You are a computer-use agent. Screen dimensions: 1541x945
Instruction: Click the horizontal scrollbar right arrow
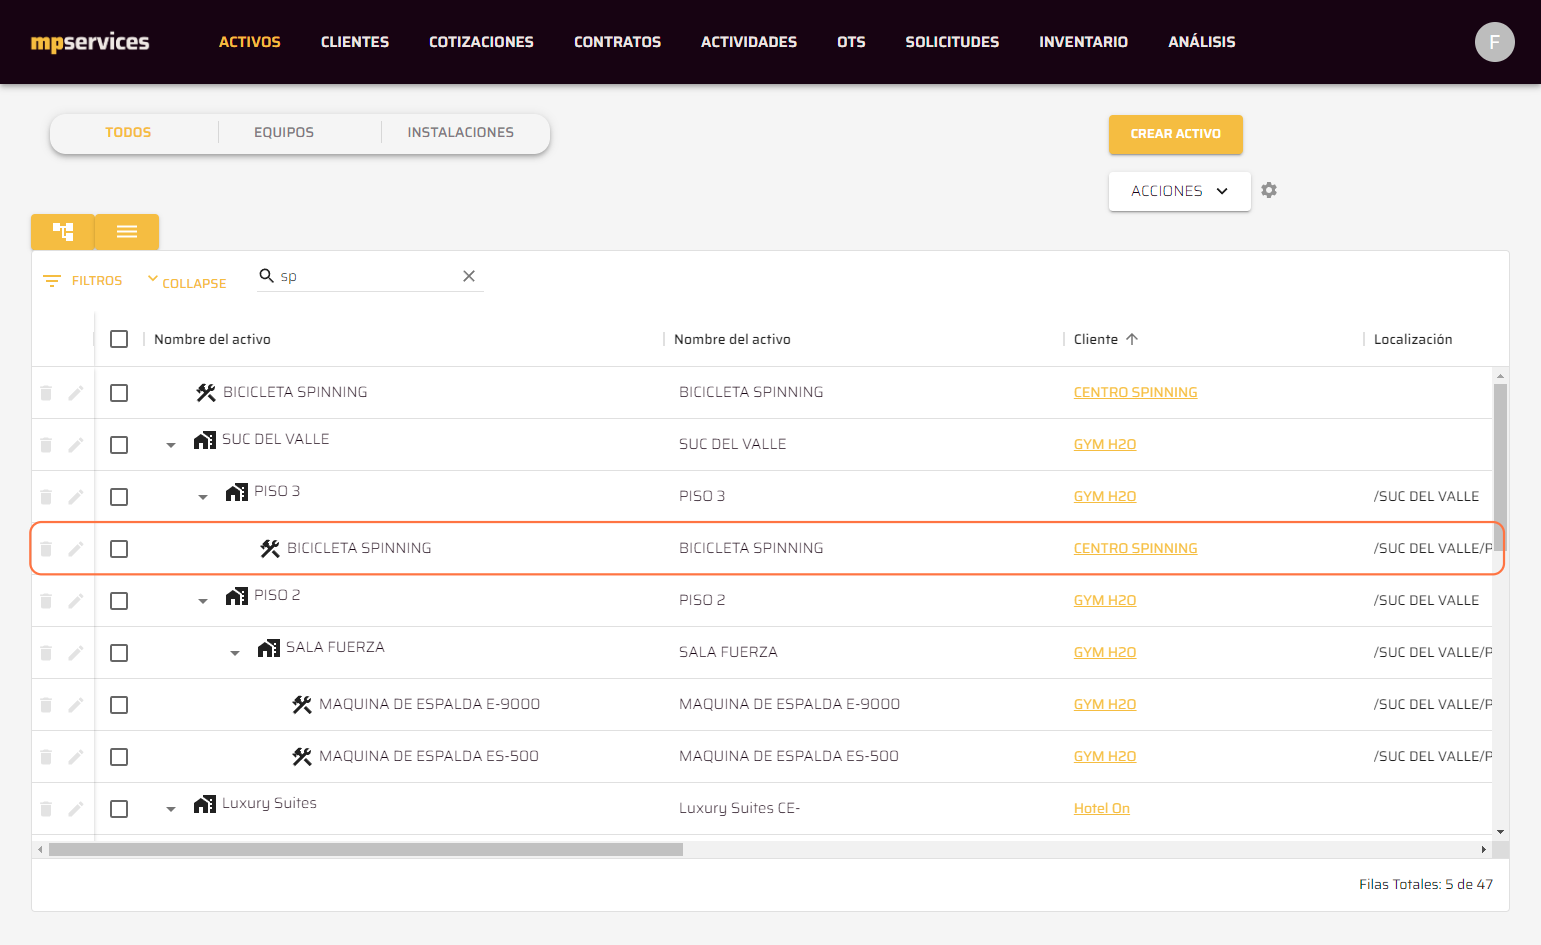(x=1484, y=849)
